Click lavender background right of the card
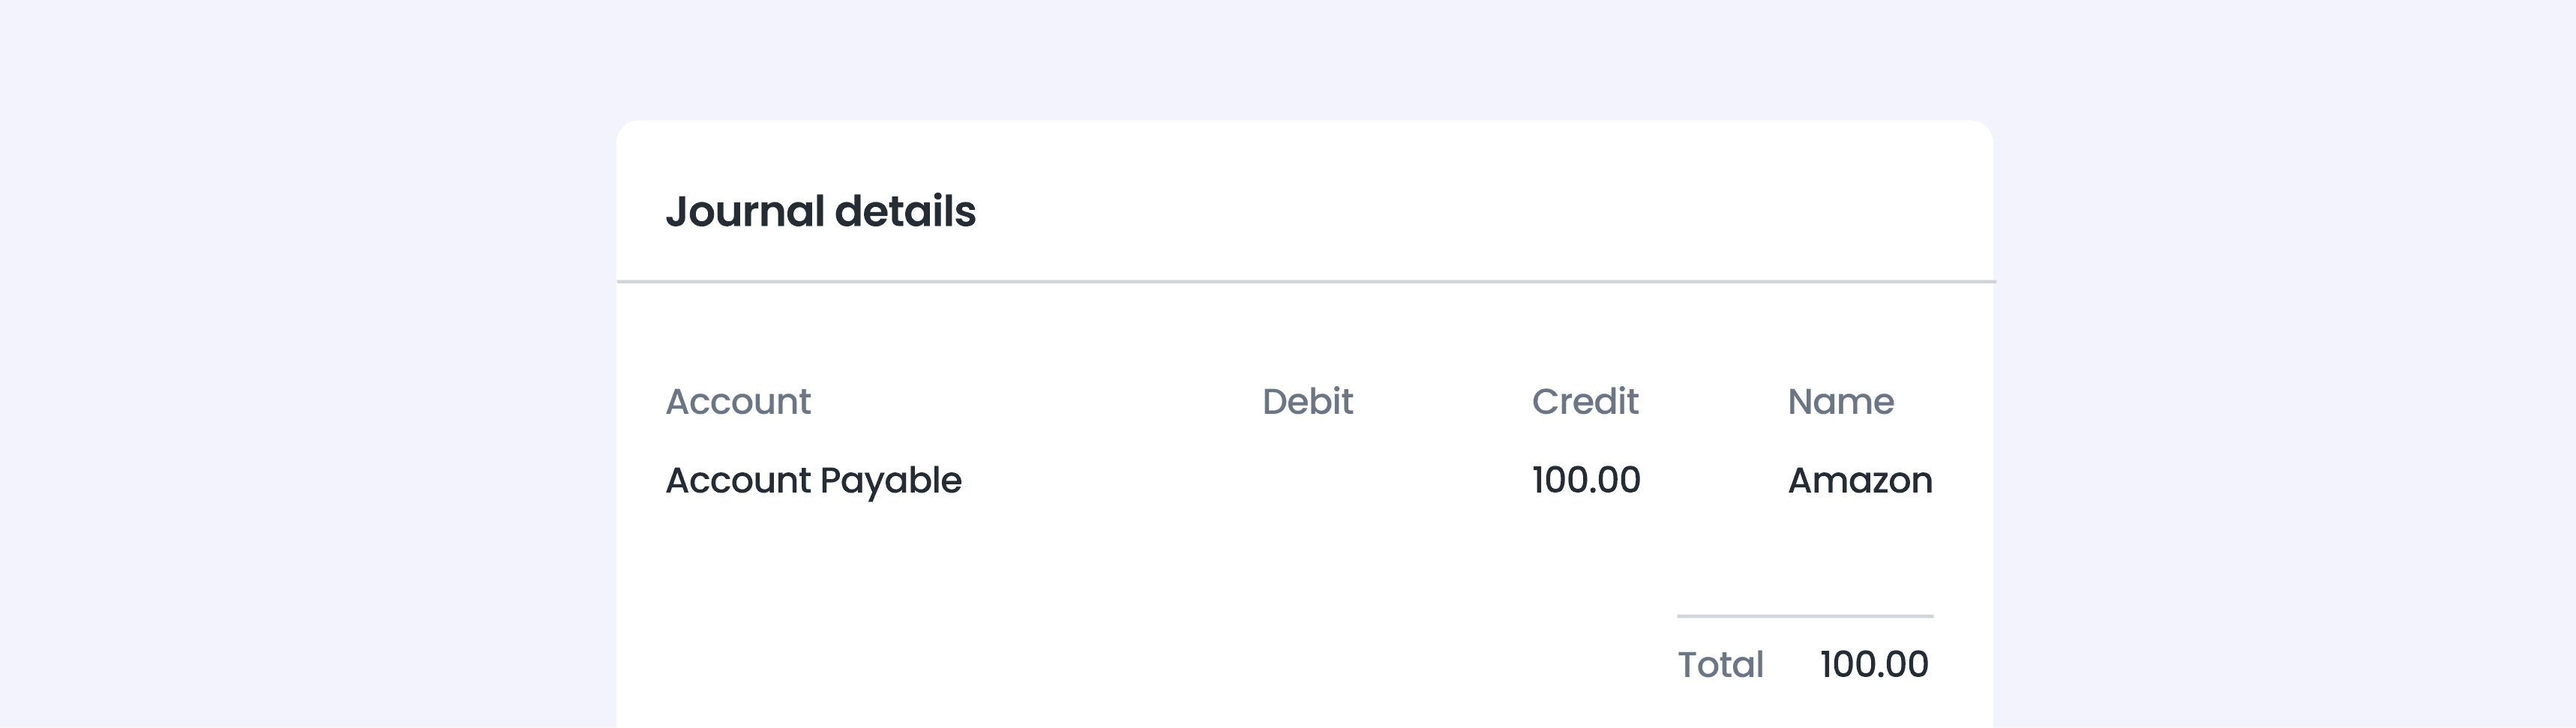The height and width of the screenshot is (728, 2576). coord(2280,400)
